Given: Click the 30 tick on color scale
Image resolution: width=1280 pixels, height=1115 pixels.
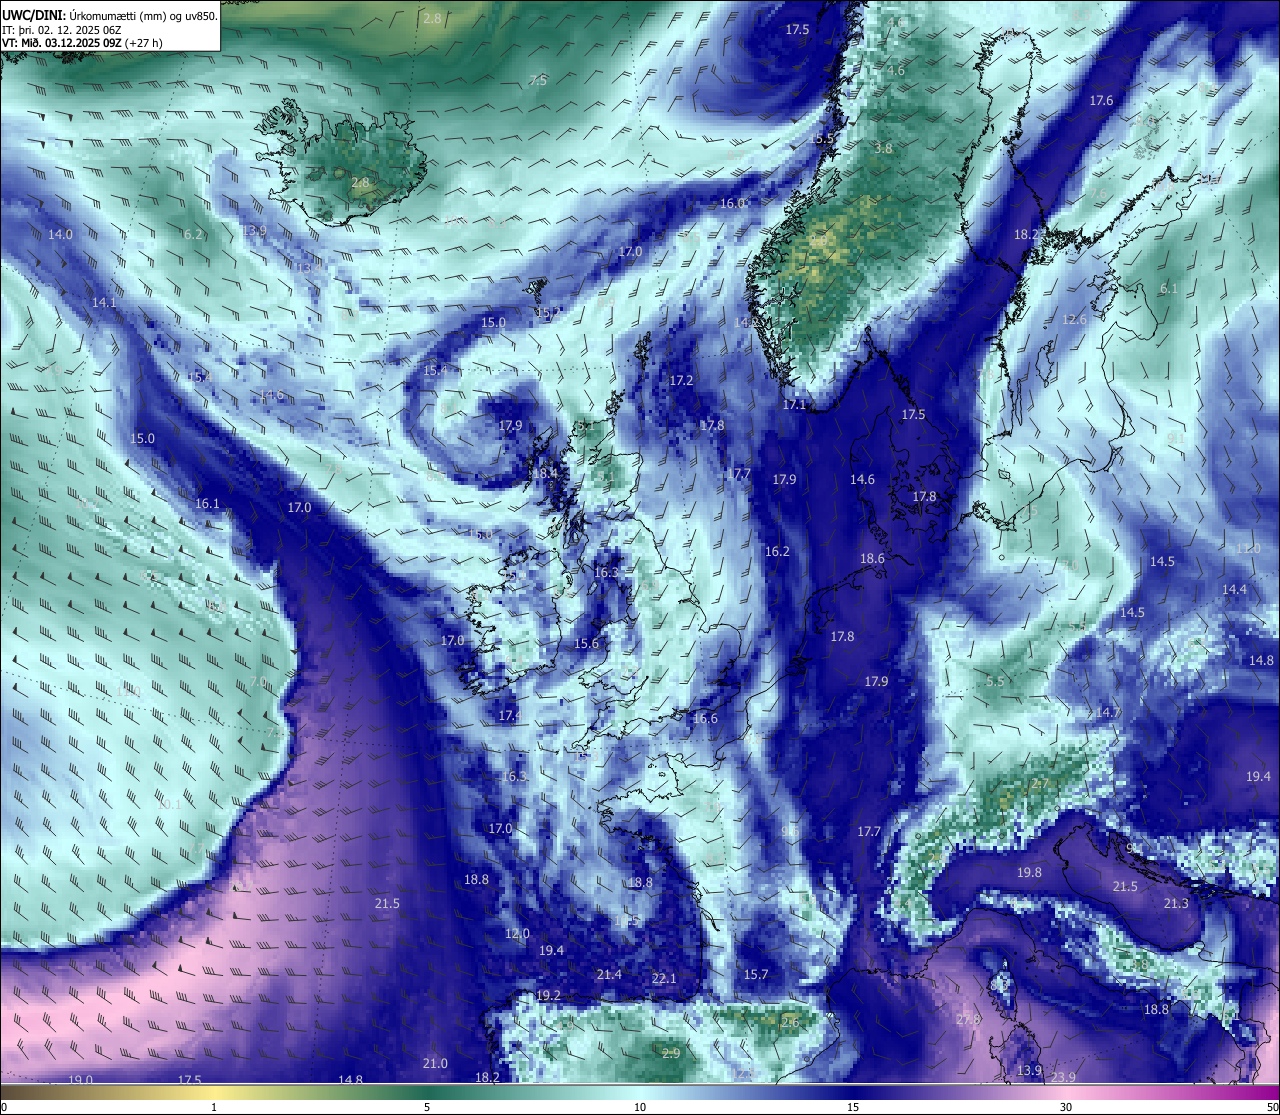Looking at the screenshot, I should [x=1066, y=1107].
